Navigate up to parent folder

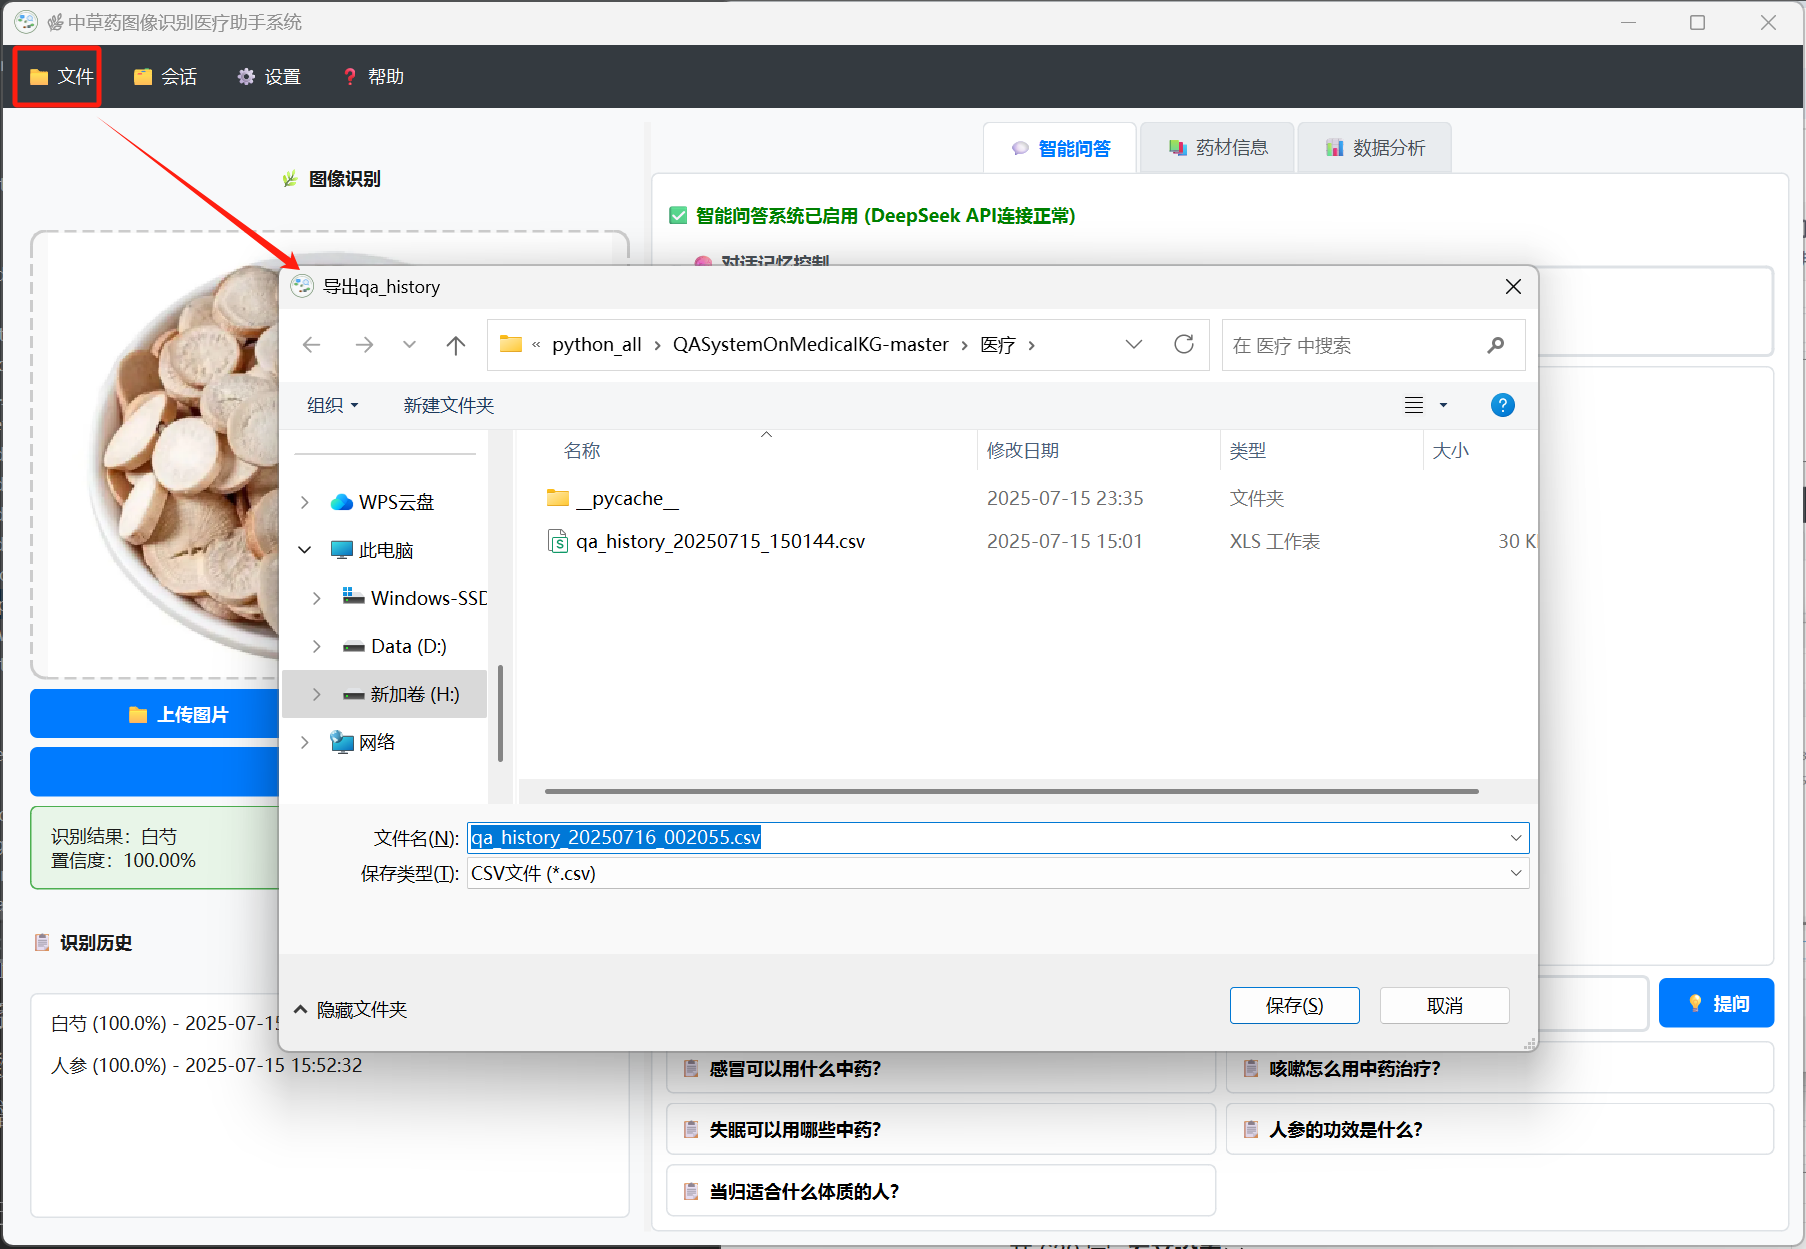[x=456, y=345]
